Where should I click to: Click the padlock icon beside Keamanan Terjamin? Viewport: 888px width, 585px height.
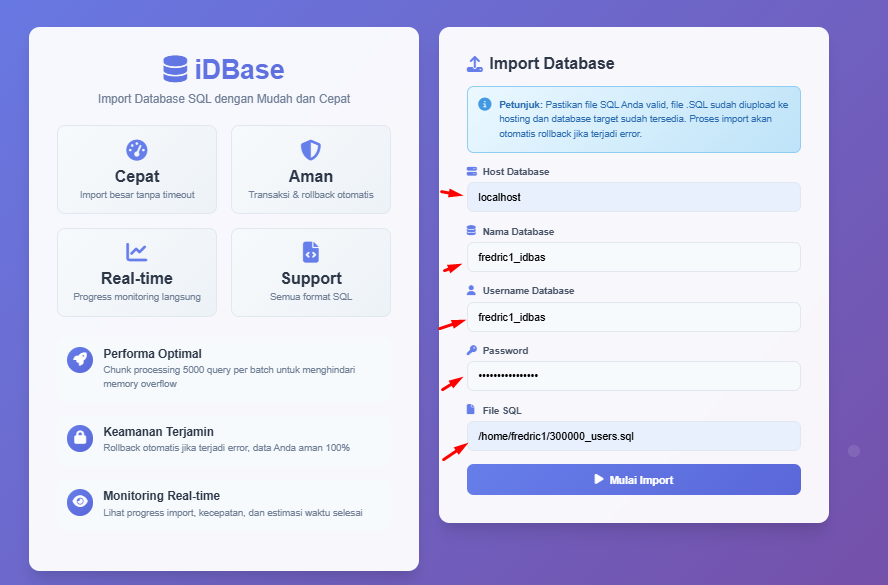[x=80, y=438]
